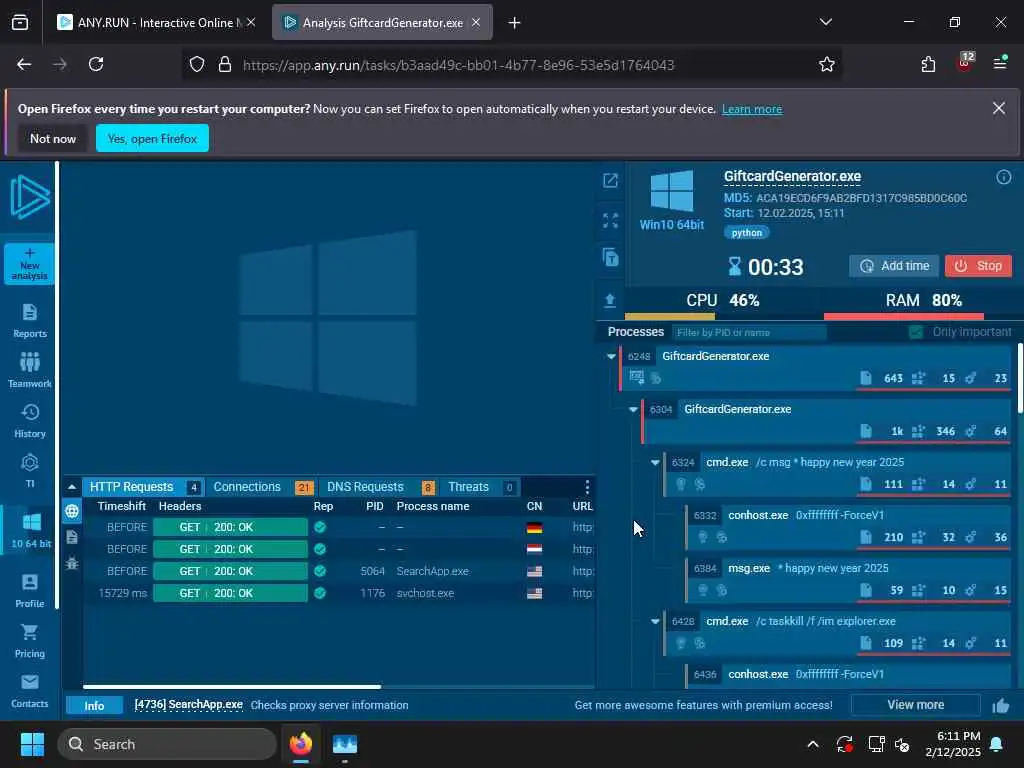Viewport: 1024px width, 768px height.
Task: Collapse the 6248 GiftcardGenerator.exe process tree
Action: [x=611, y=357]
